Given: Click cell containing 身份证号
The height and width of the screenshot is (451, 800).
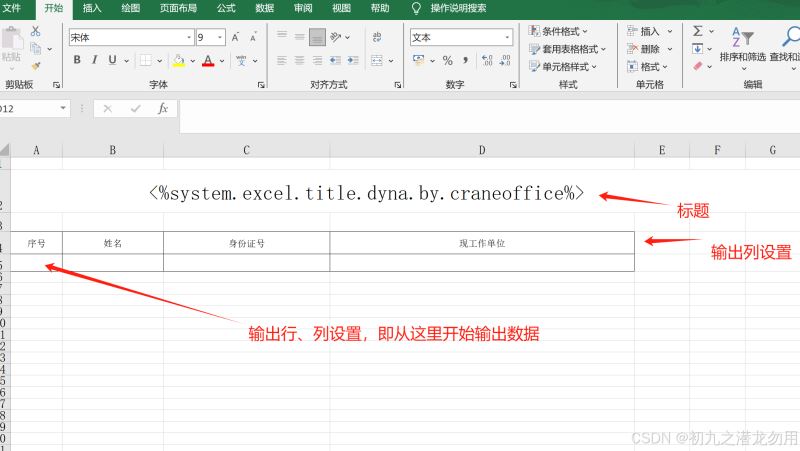Looking at the screenshot, I should click(x=246, y=243).
